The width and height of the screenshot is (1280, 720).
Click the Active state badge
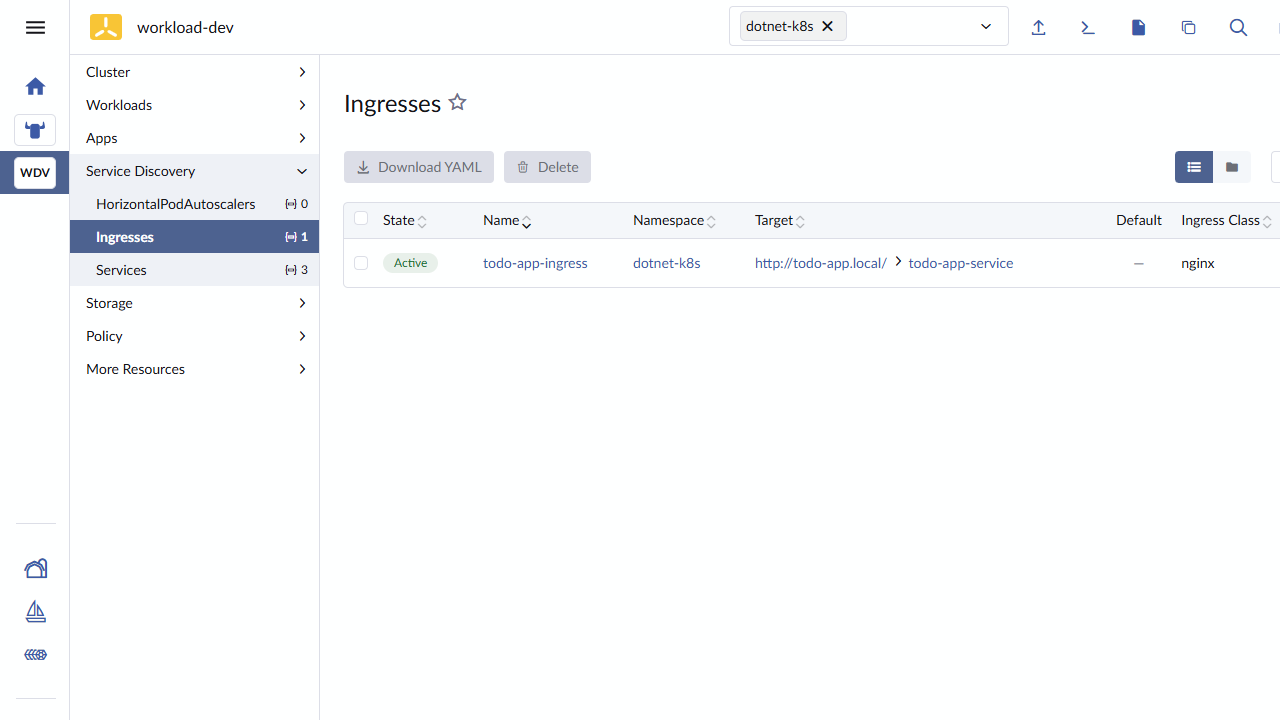pyautogui.click(x=410, y=263)
